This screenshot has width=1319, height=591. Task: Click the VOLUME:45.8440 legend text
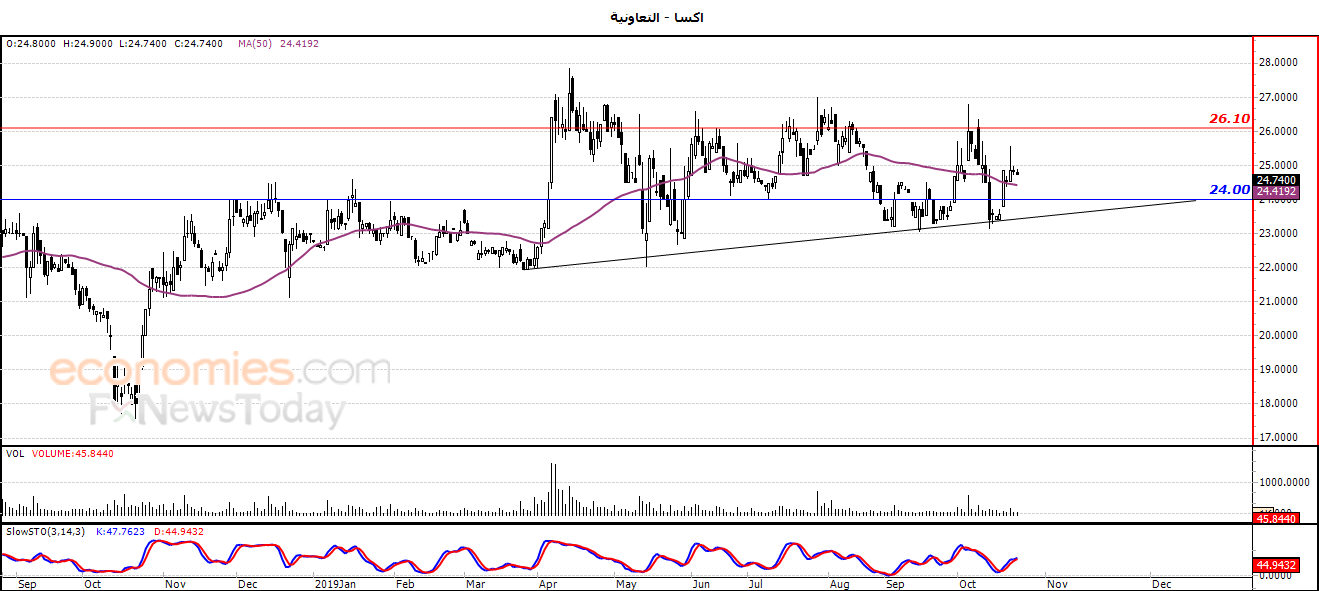(74, 454)
